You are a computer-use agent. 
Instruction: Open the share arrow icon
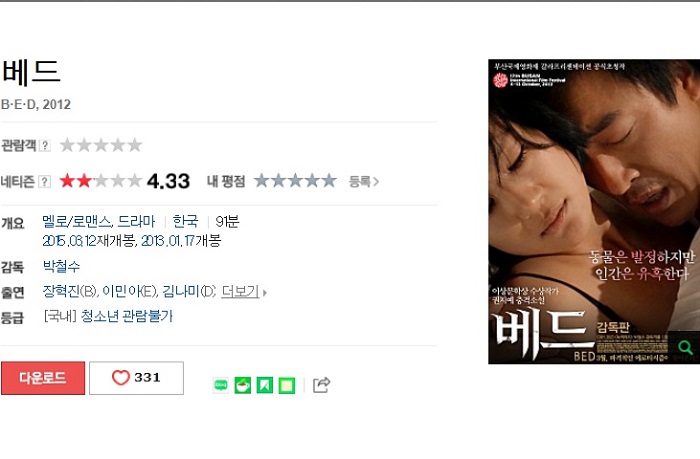321,384
